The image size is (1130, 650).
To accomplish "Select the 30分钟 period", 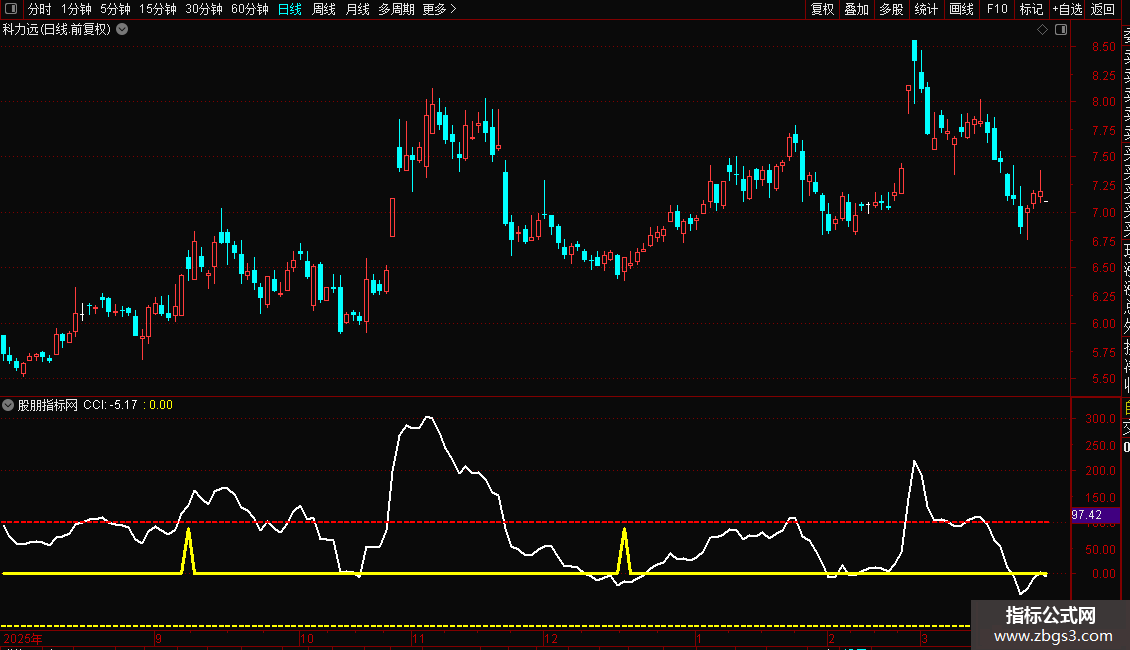I will tap(203, 9).
